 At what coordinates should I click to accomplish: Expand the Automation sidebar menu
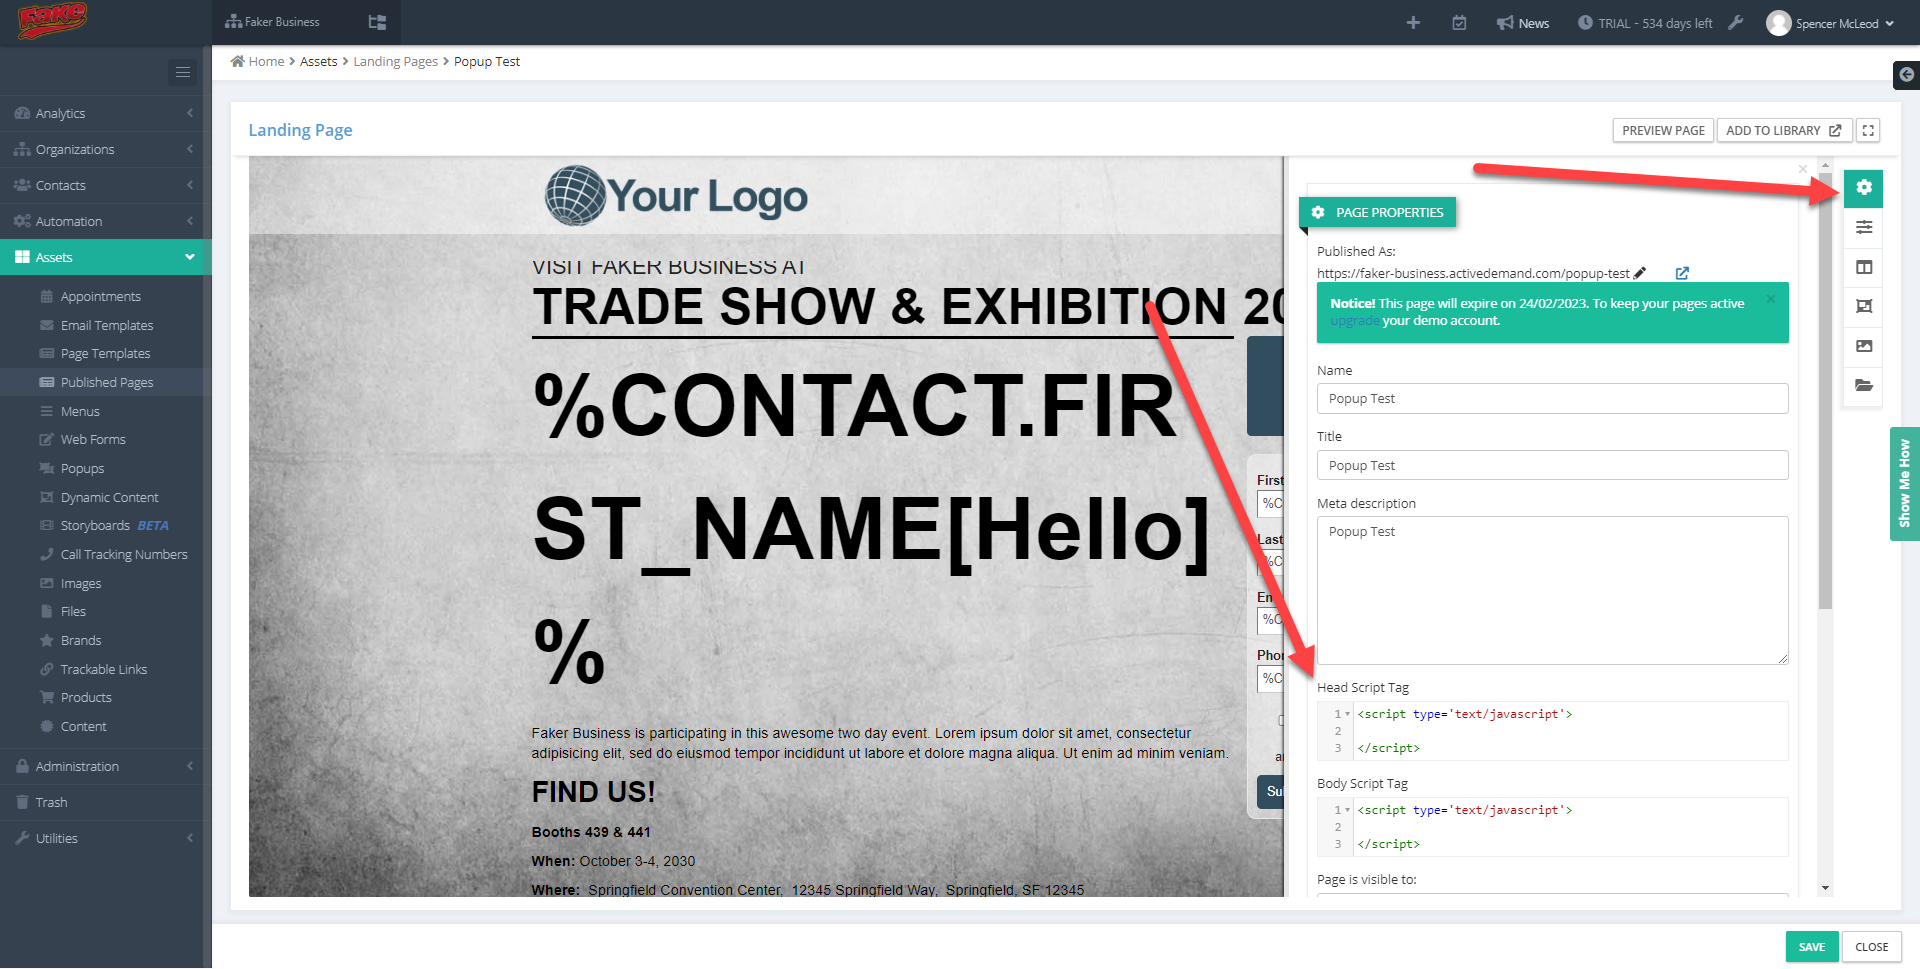pyautogui.click(x=101, y=222)
